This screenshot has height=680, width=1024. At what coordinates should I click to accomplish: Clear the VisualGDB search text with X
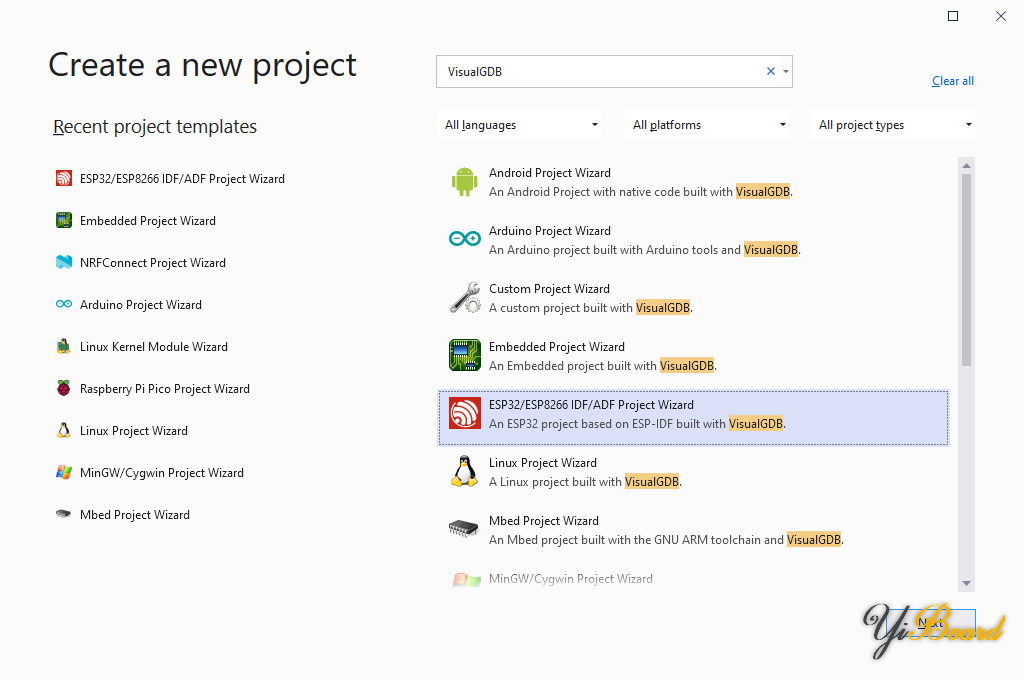(771, 71)
